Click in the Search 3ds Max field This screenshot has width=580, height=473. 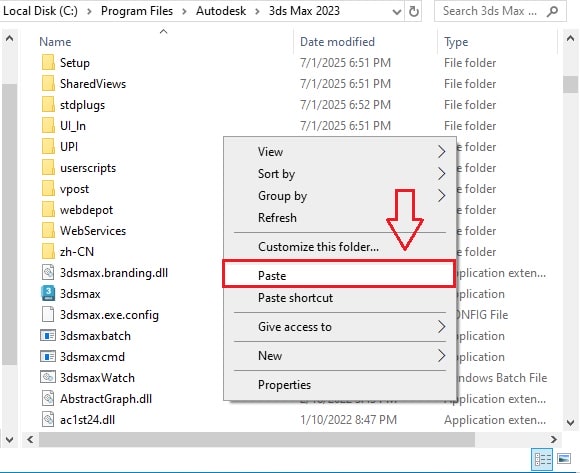490,11
